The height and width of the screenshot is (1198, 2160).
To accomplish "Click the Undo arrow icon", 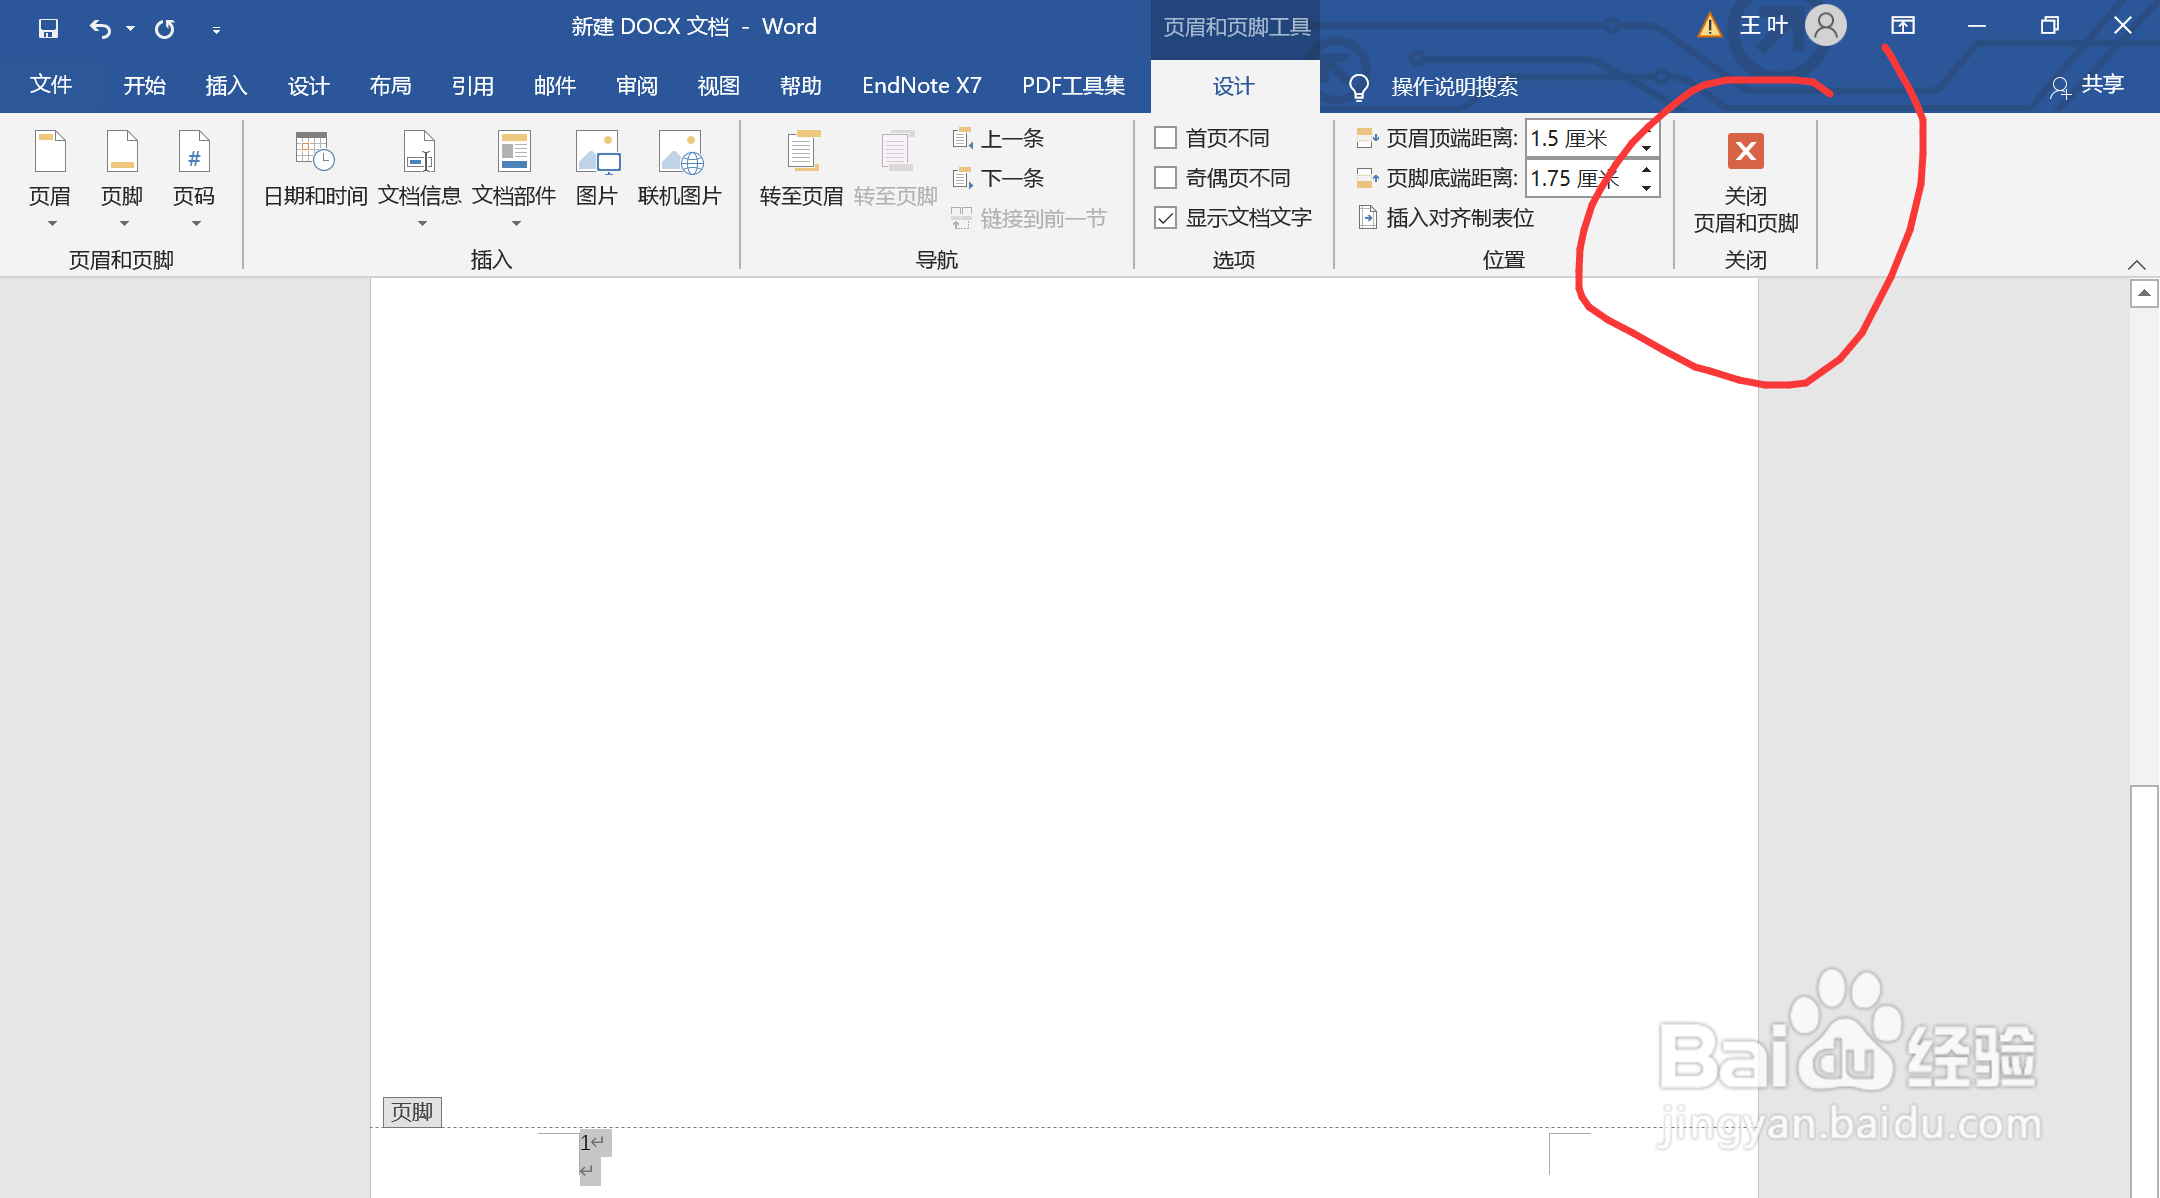I will [x=99, y=28].
